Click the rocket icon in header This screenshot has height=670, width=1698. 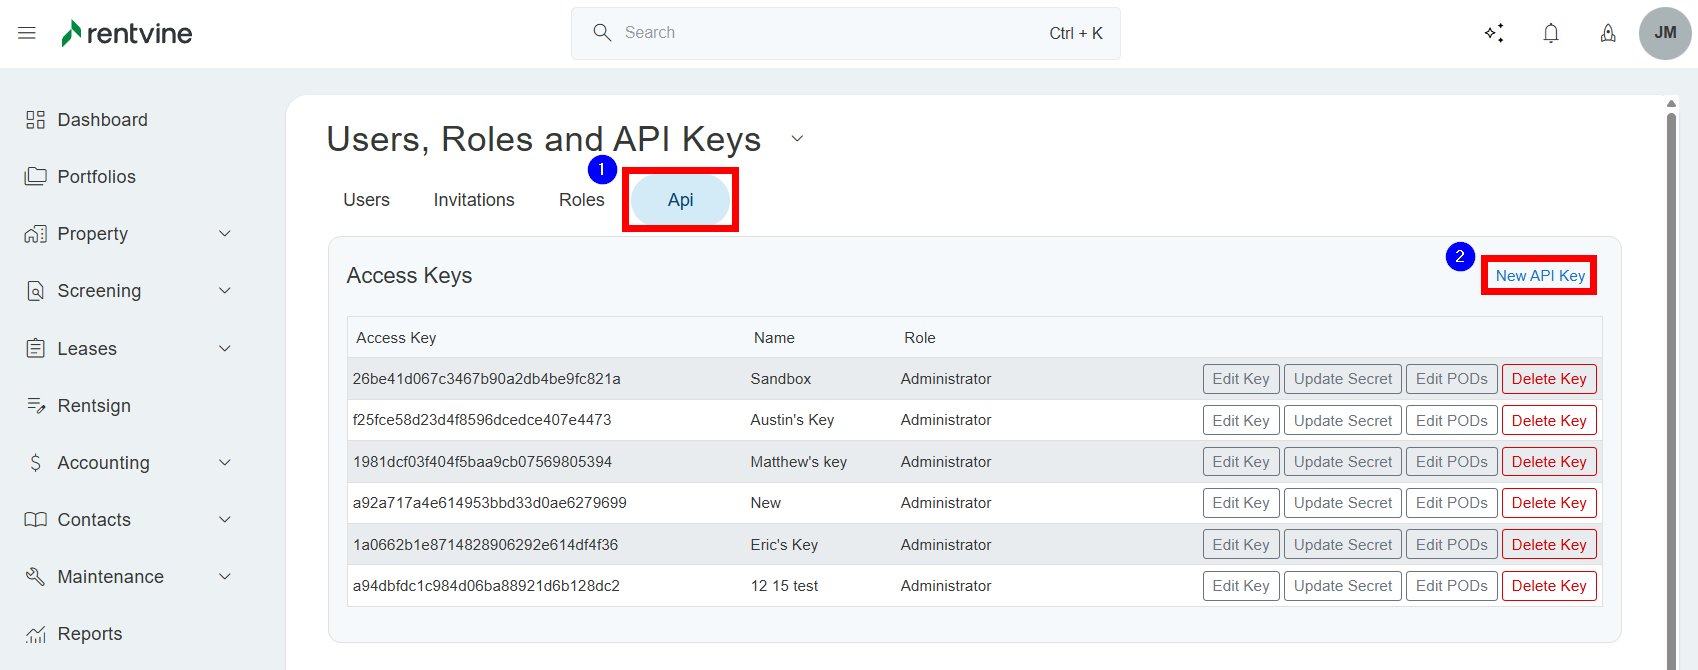[x=1608, y=33]
